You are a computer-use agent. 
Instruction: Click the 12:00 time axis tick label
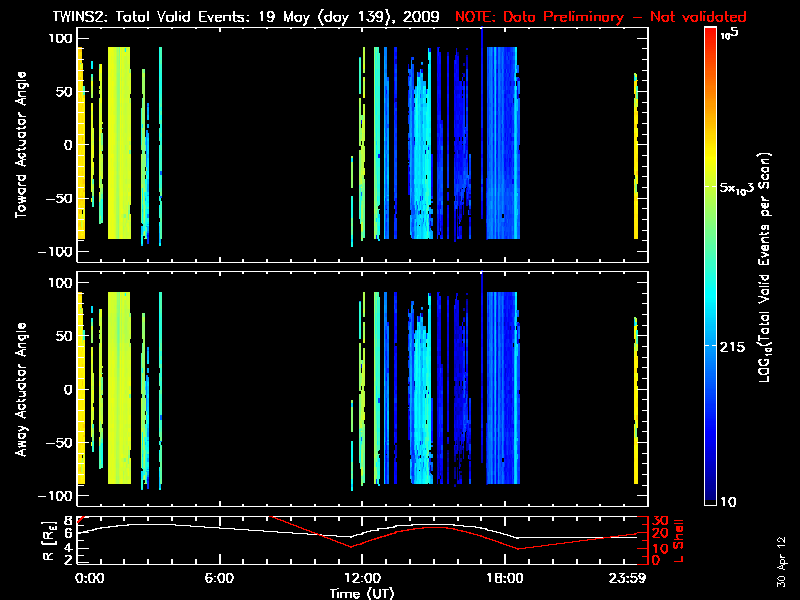[x=361, y=578]
